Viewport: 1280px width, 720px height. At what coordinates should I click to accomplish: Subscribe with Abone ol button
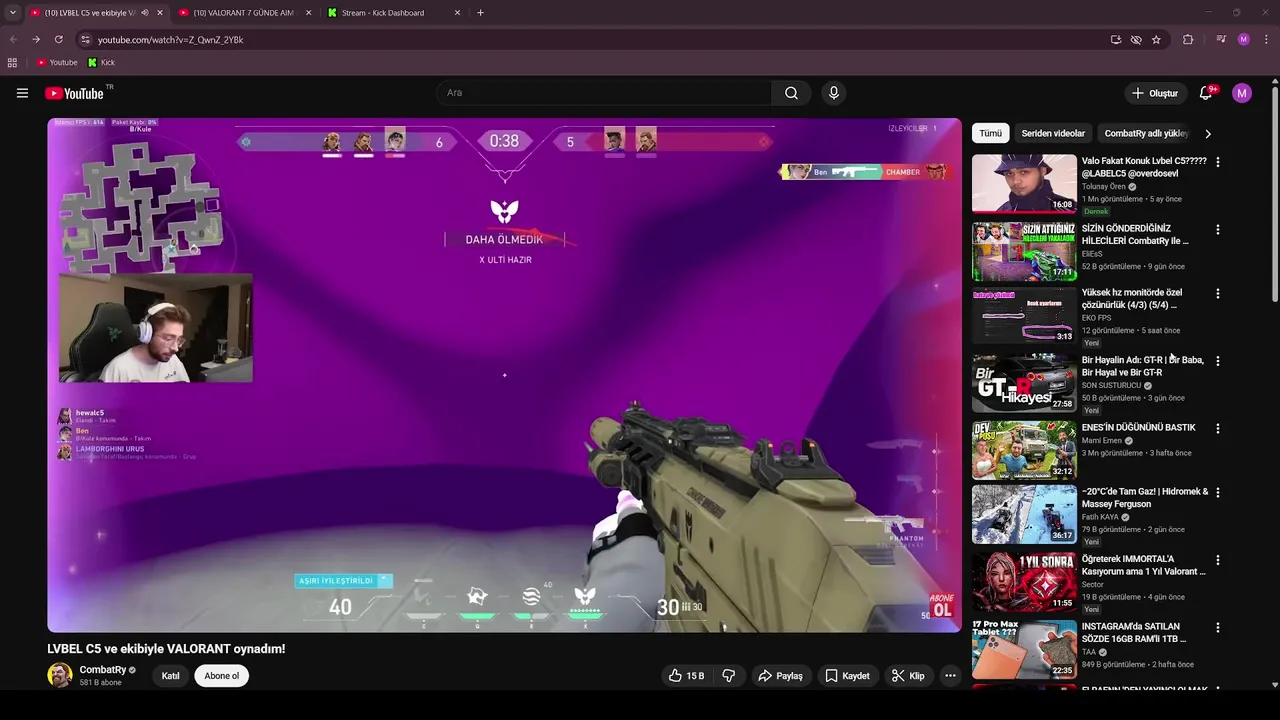222,676
